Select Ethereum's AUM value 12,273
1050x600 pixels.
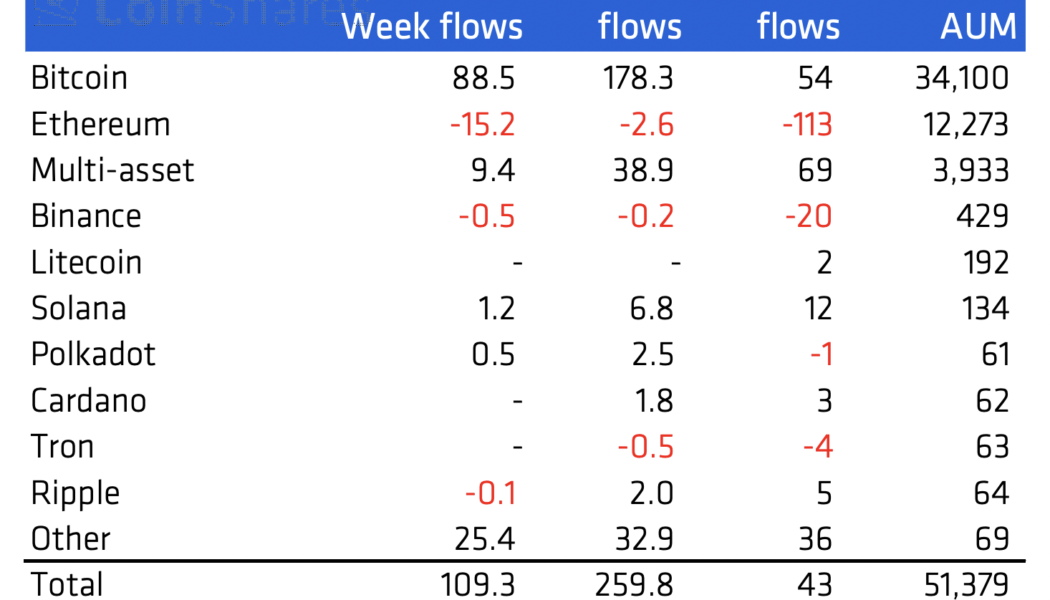tap(961, 124)
